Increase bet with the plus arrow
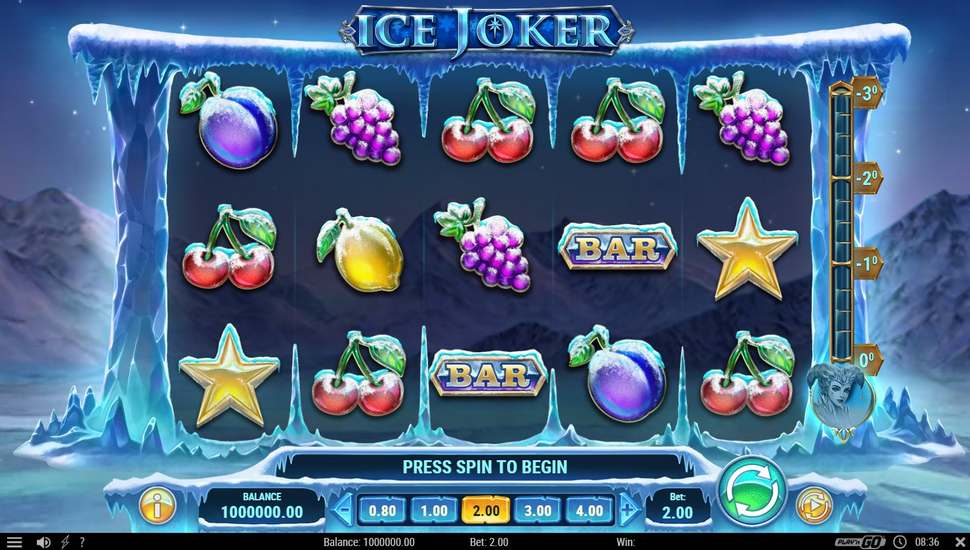Image resolution: width=970 pixels, height=550 pixels. (628, 510)
